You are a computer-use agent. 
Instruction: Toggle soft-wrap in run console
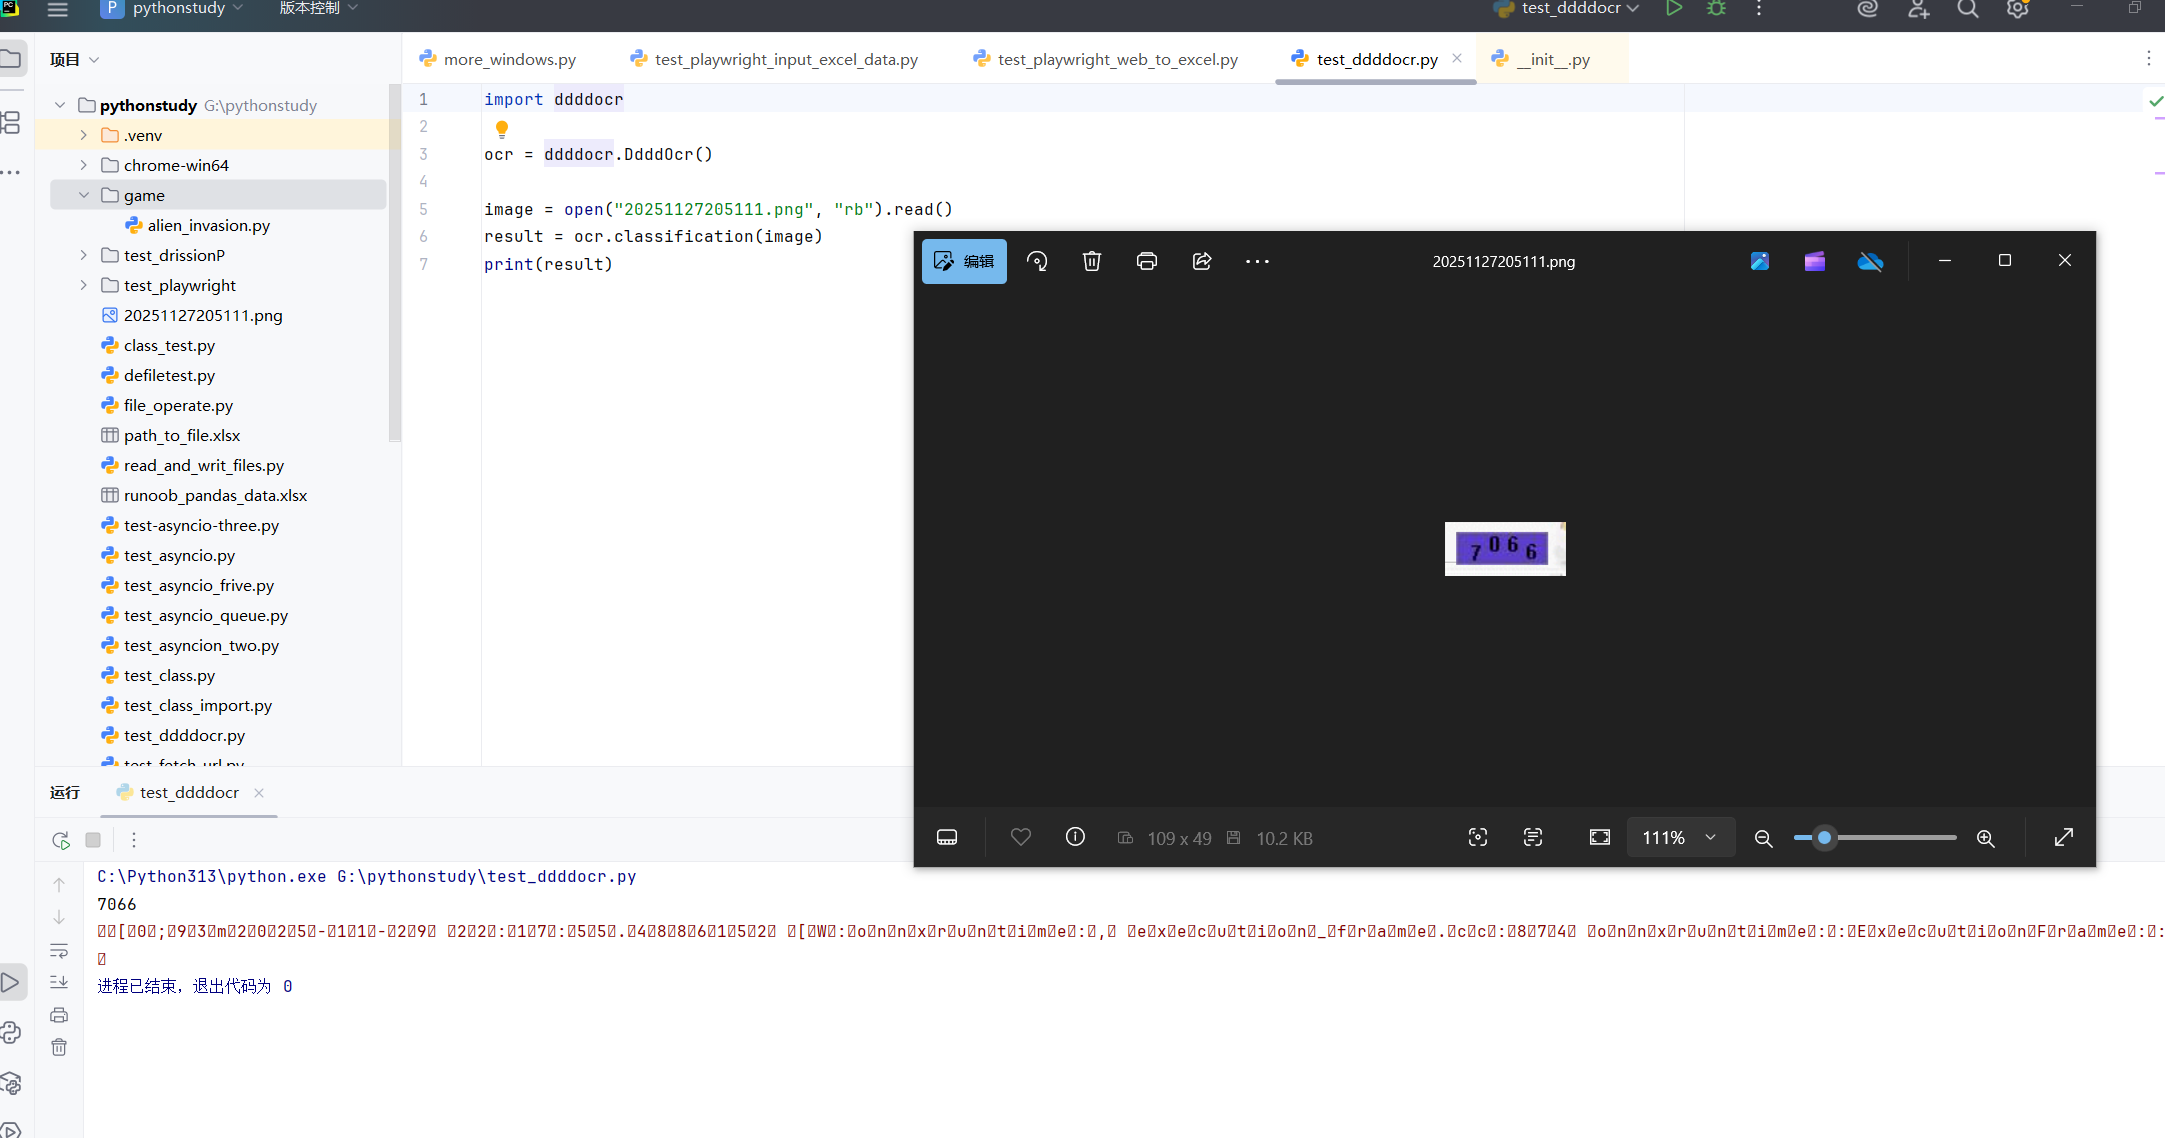coord(59,950)
